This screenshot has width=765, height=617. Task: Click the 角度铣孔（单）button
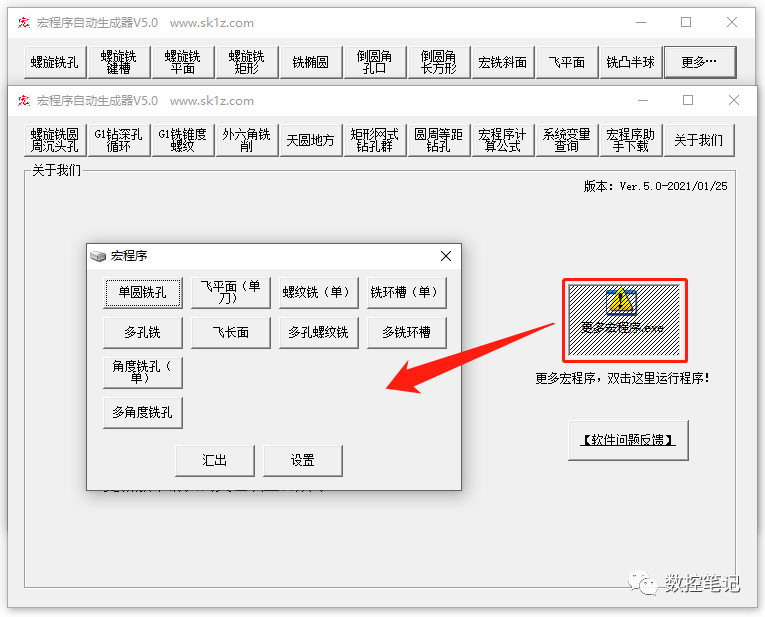143,373
